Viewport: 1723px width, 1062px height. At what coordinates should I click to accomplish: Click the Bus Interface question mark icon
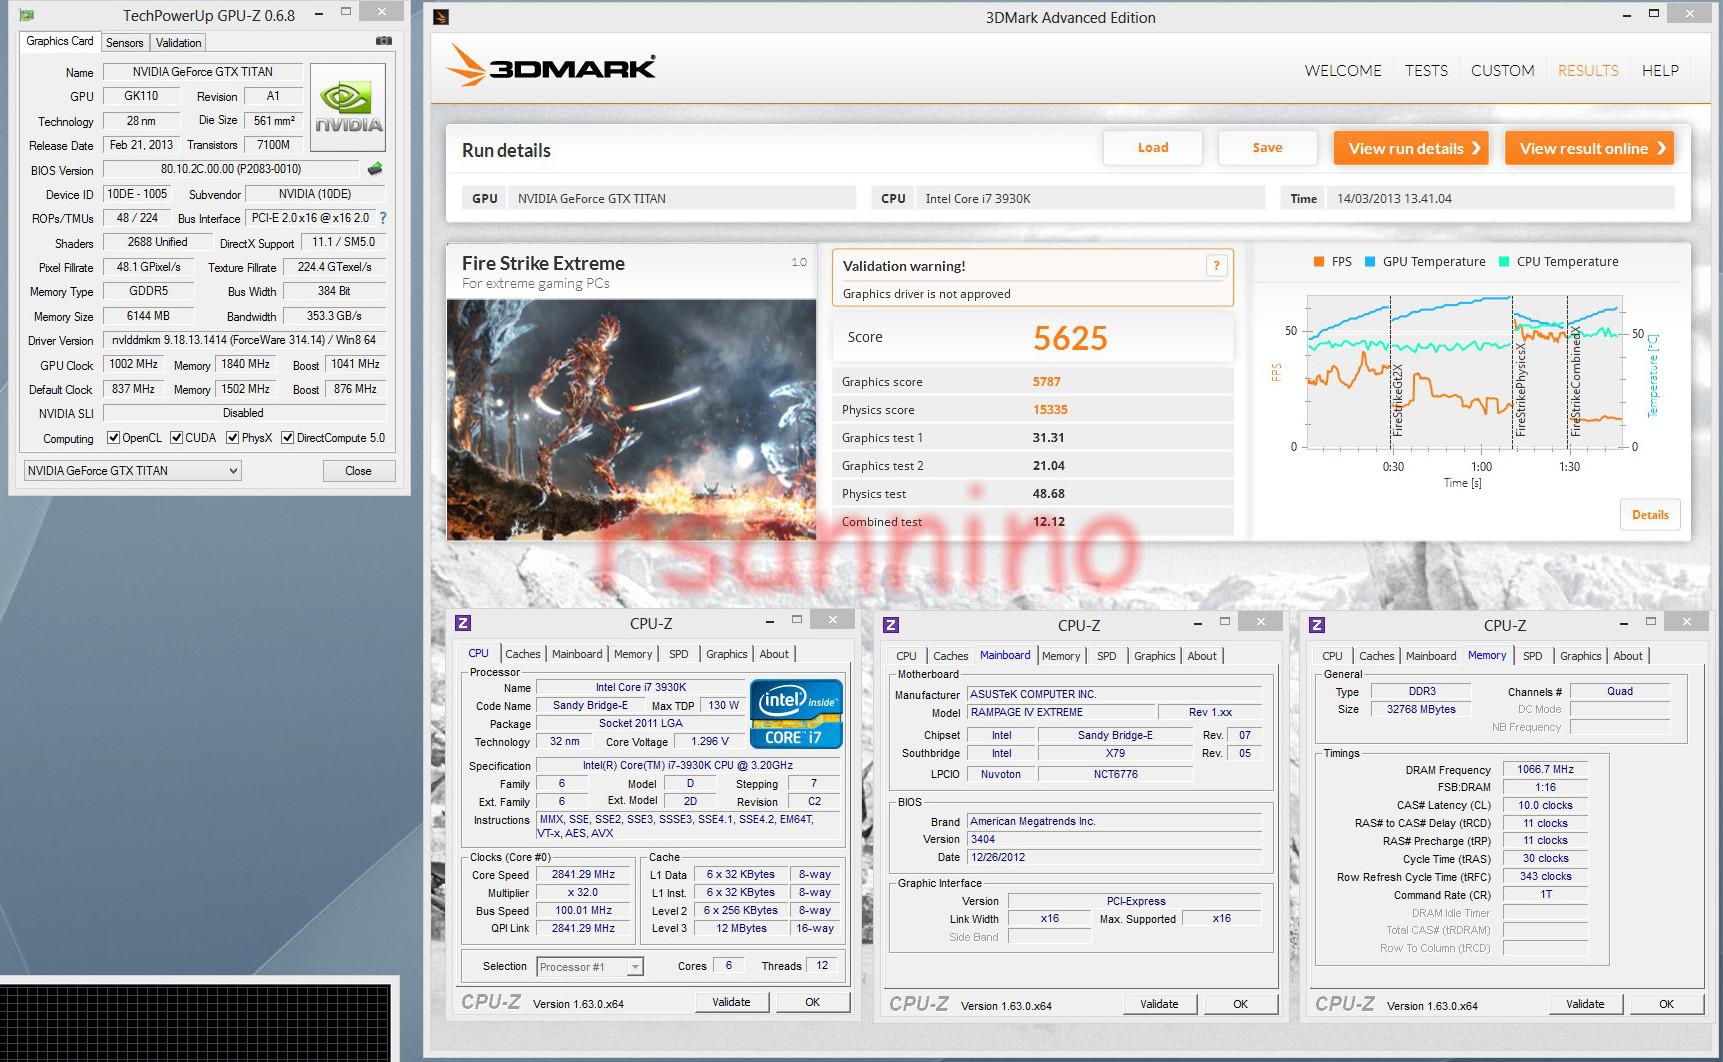point(382,218)
